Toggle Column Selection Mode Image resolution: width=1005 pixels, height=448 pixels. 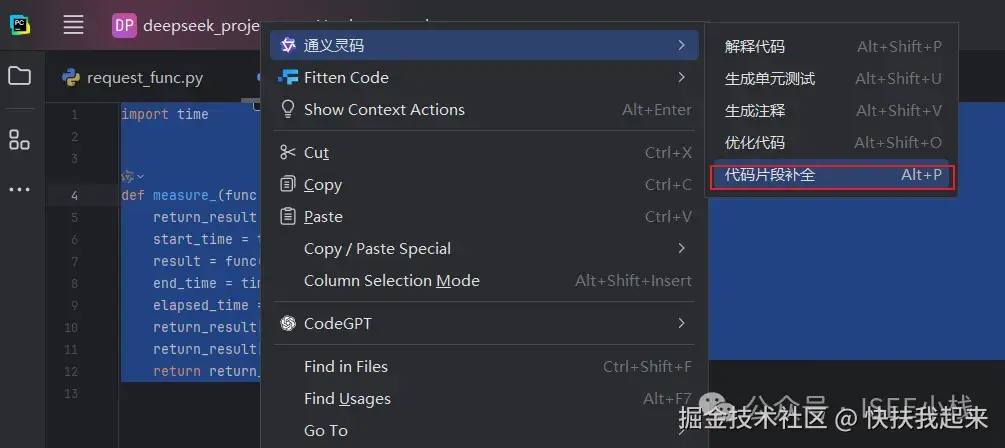coord(392,281)
